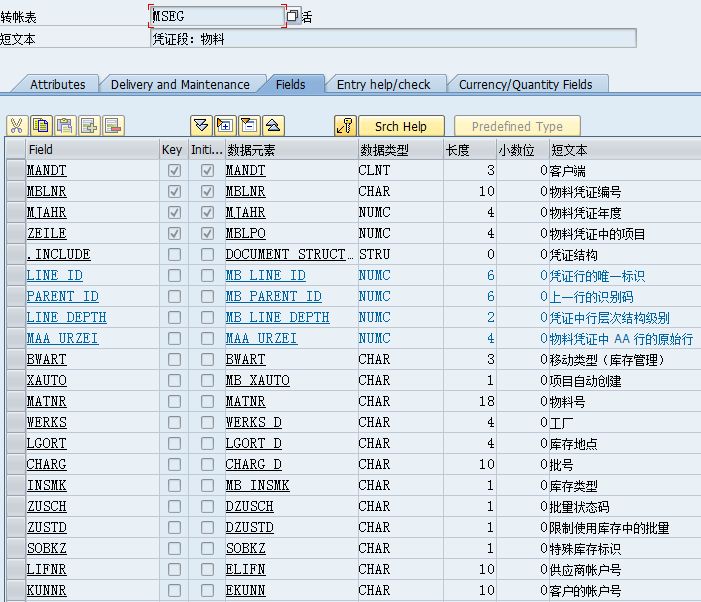Screen dimensions: 701x602
Task: Click length 18 in MATNR row
Action: click(x=486, y=401)
